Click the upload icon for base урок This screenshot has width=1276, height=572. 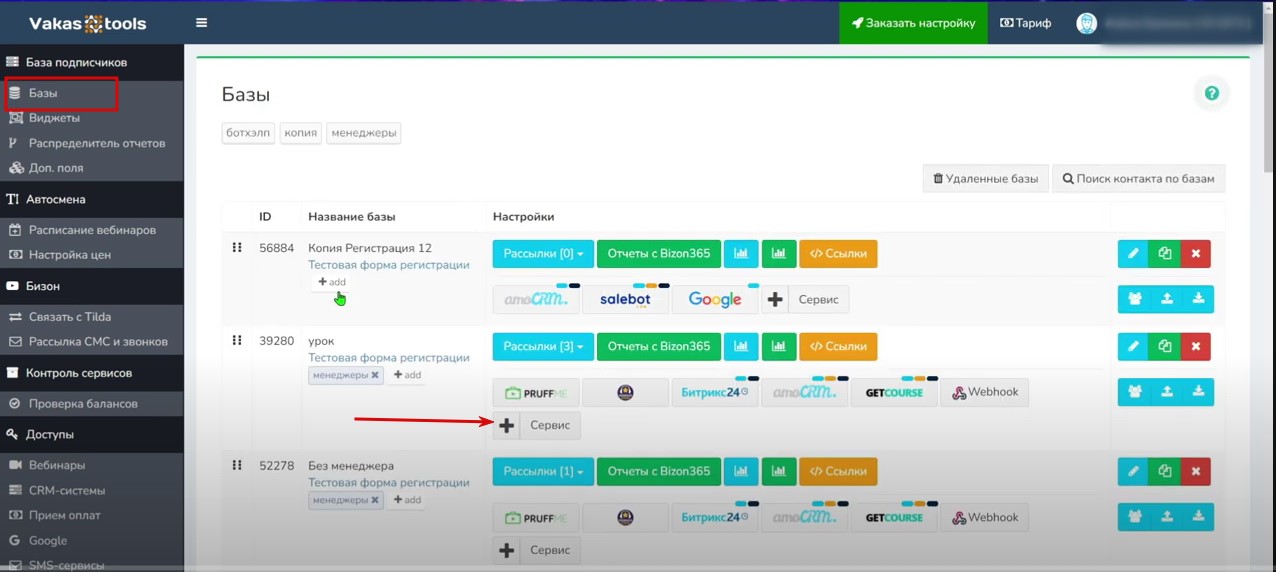1166,392
